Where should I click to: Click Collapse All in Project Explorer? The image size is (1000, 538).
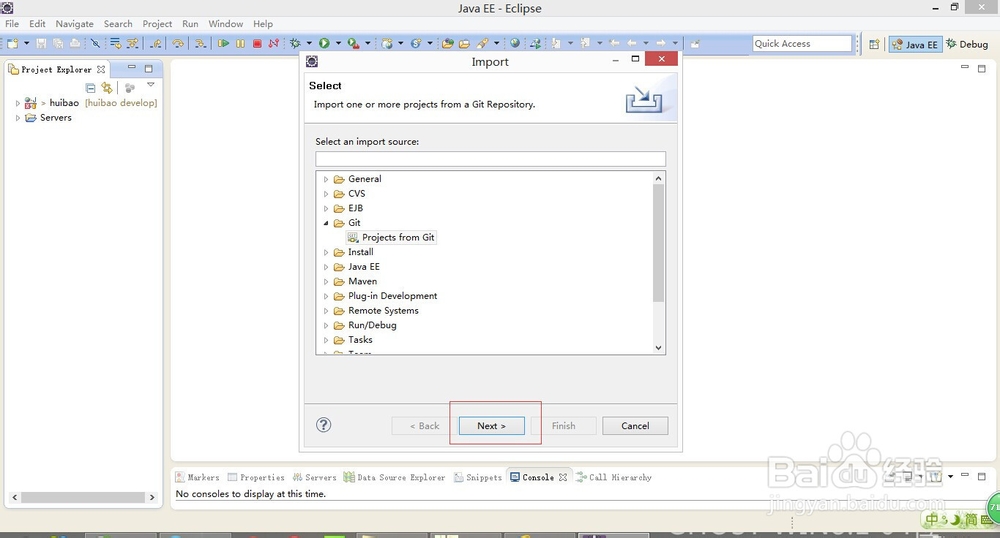coord(91,88)
